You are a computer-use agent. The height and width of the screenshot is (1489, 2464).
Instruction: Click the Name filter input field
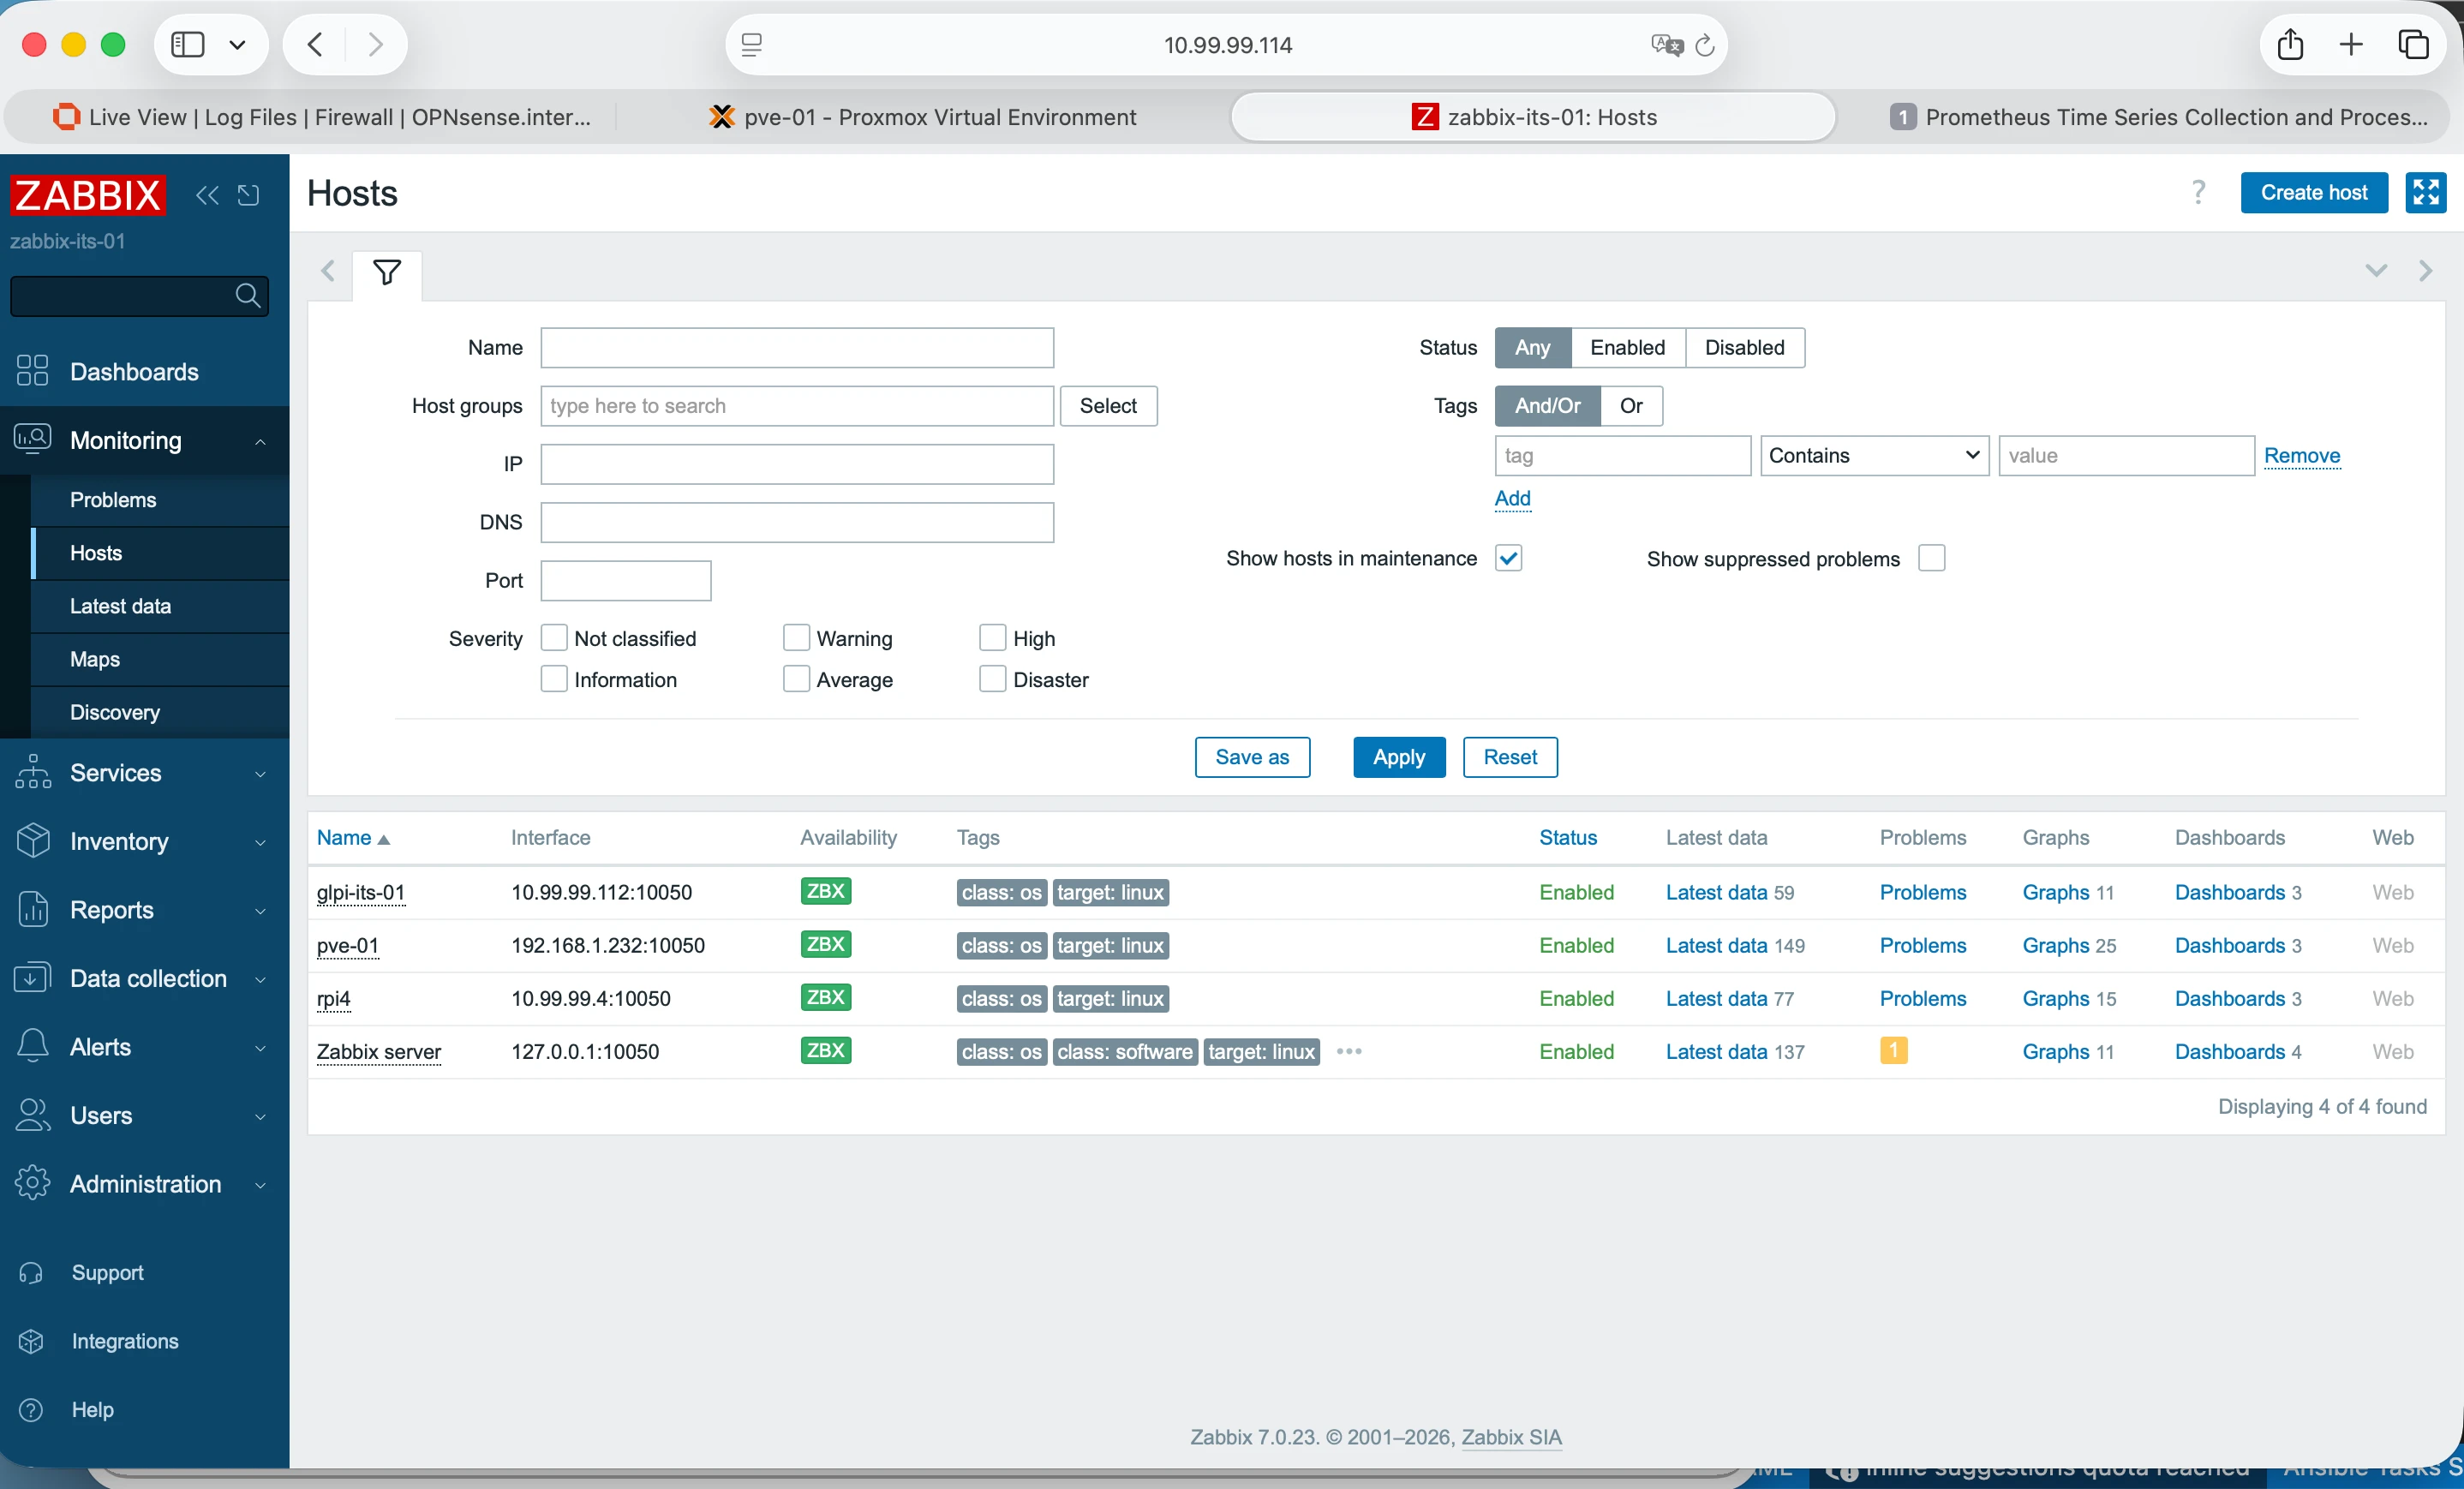(797, 347)
